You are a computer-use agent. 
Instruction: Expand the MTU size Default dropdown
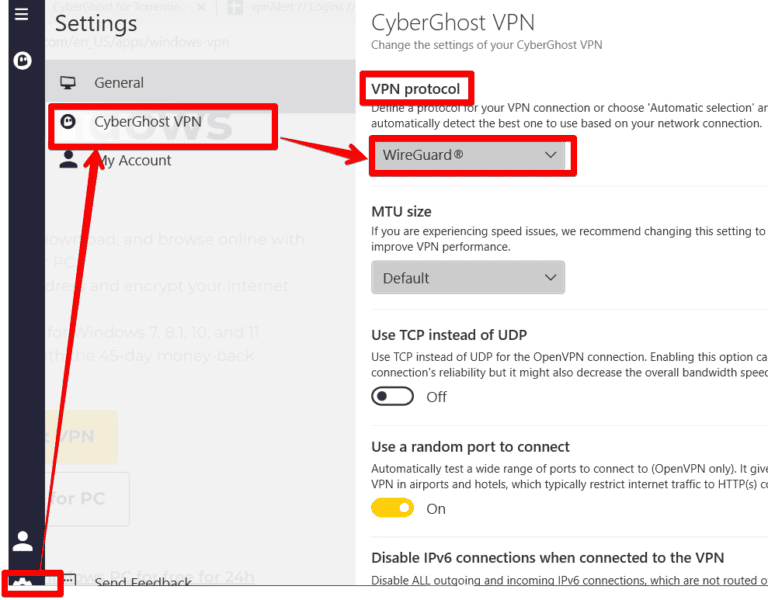468,278
